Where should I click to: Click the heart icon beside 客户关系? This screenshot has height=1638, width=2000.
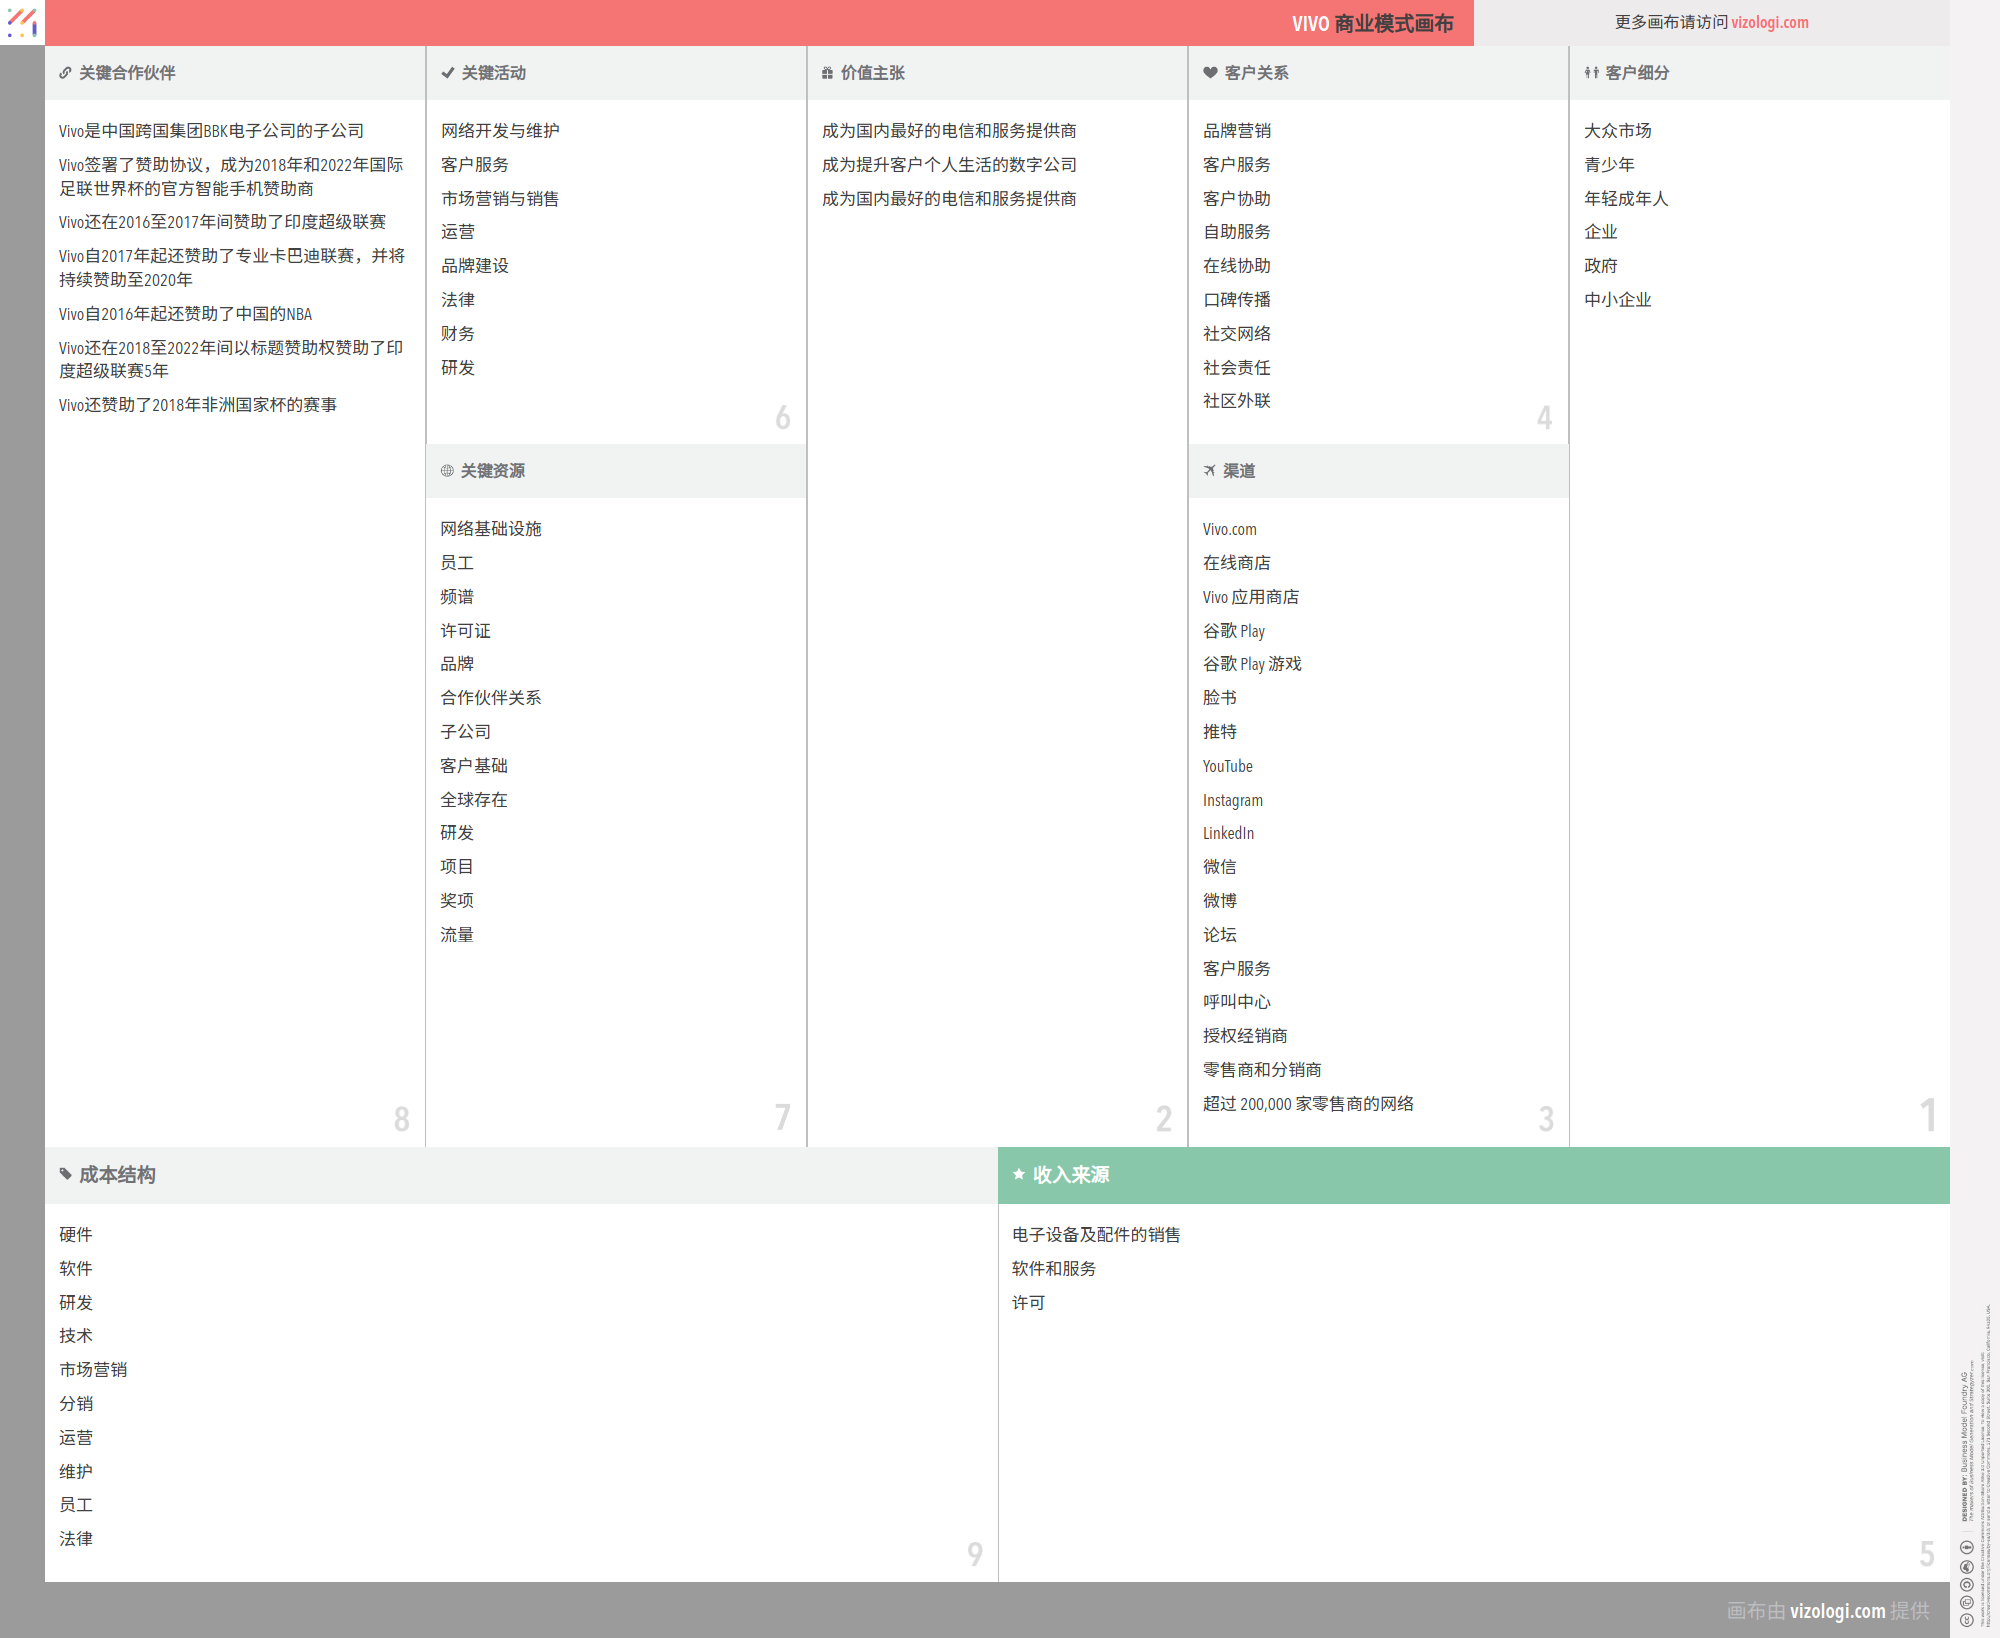[x=1210, y=73]
